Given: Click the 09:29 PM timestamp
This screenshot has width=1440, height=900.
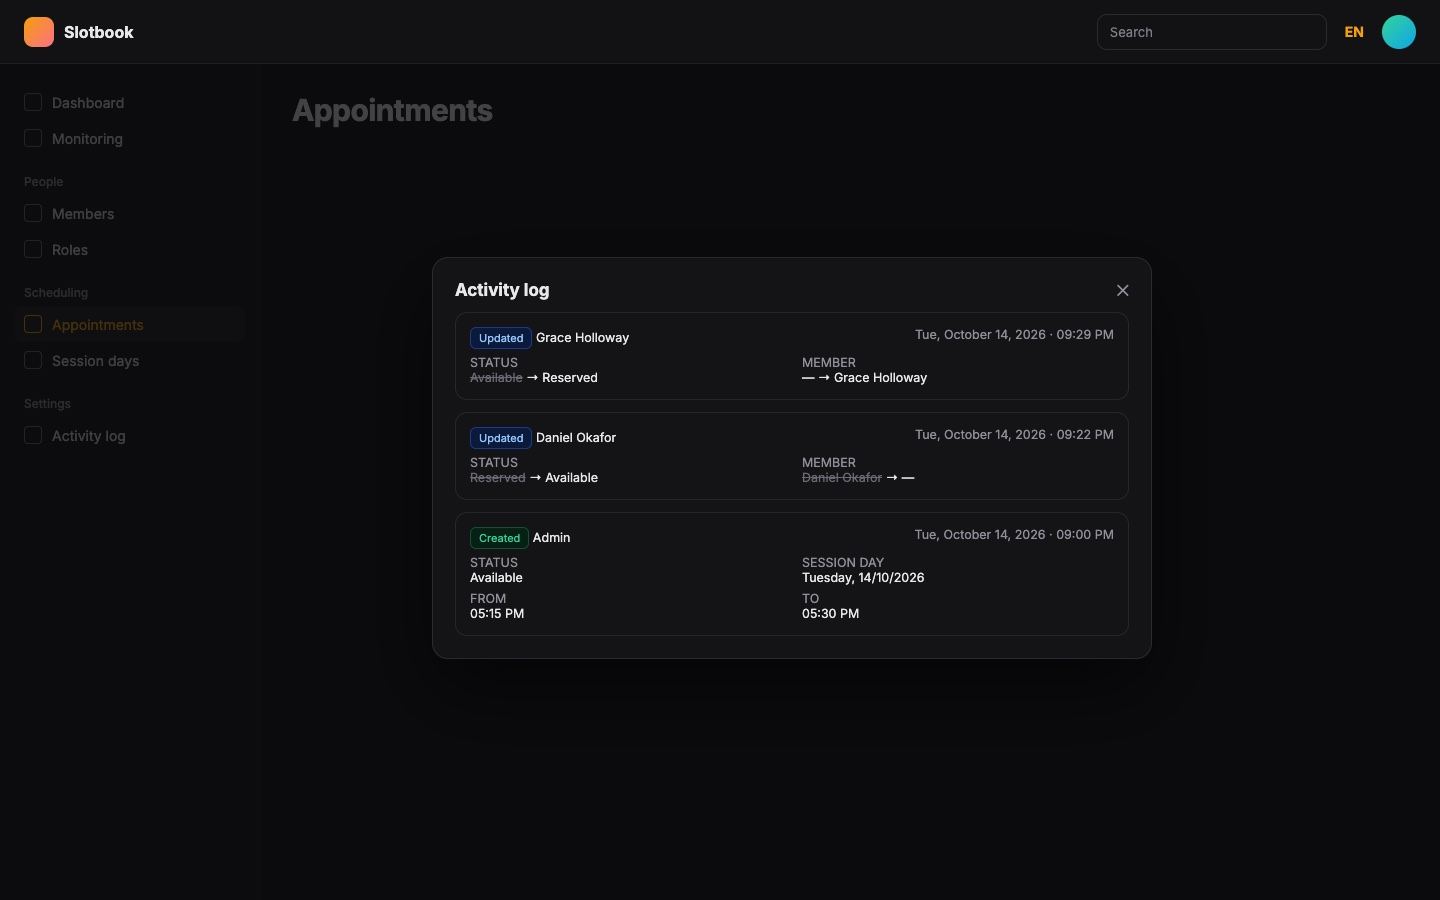Looking at the screenshot, I should (x=1014, y=335).
